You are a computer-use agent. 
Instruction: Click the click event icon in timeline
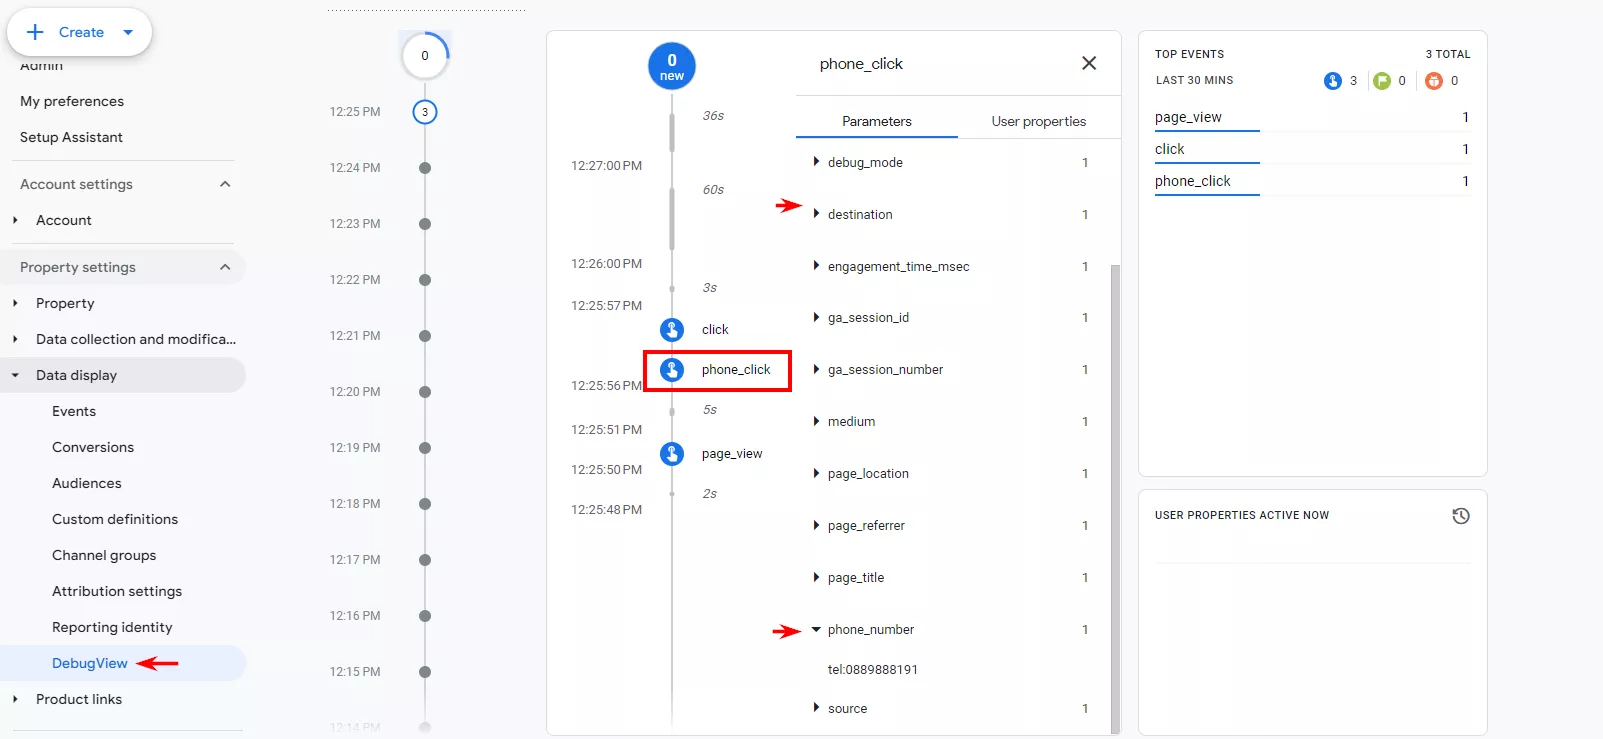point(672,329)
